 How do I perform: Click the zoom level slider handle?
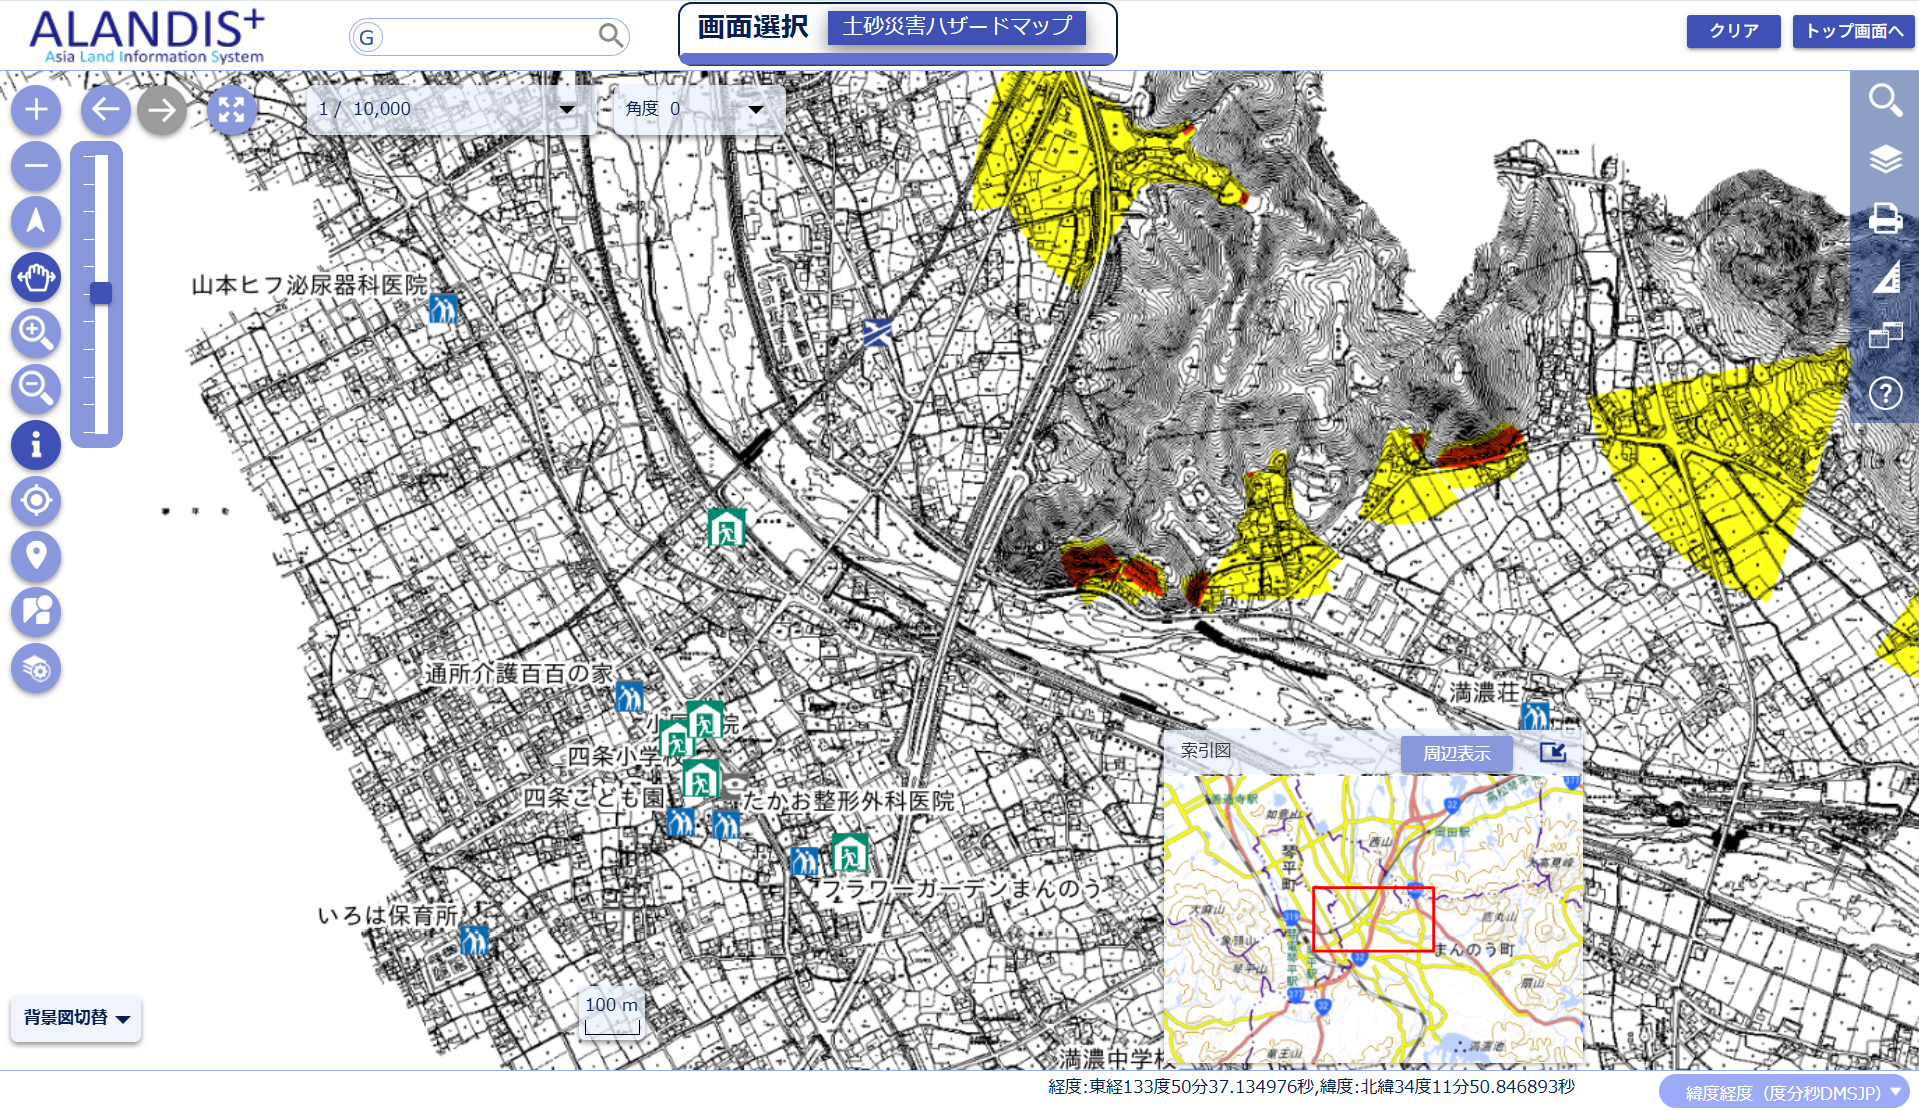click(101, 293)
